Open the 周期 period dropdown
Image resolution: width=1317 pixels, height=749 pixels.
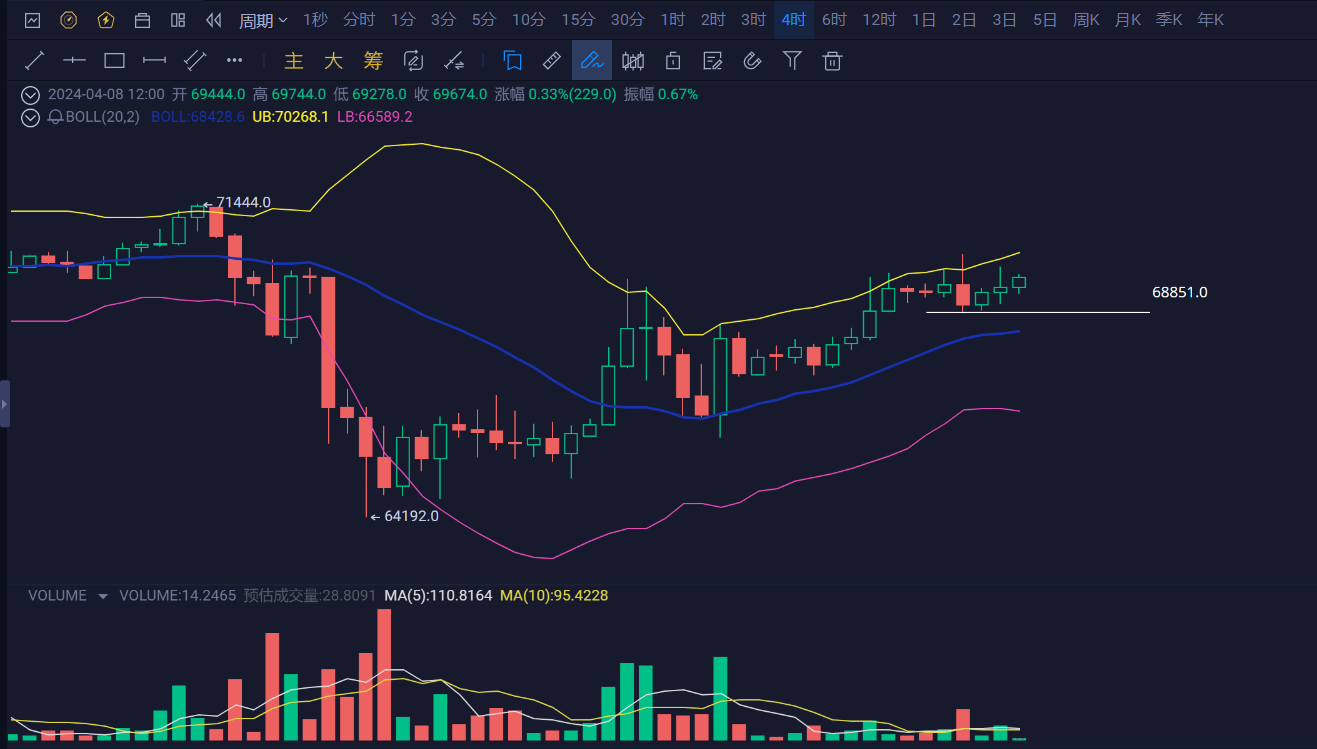pos(263,20)
